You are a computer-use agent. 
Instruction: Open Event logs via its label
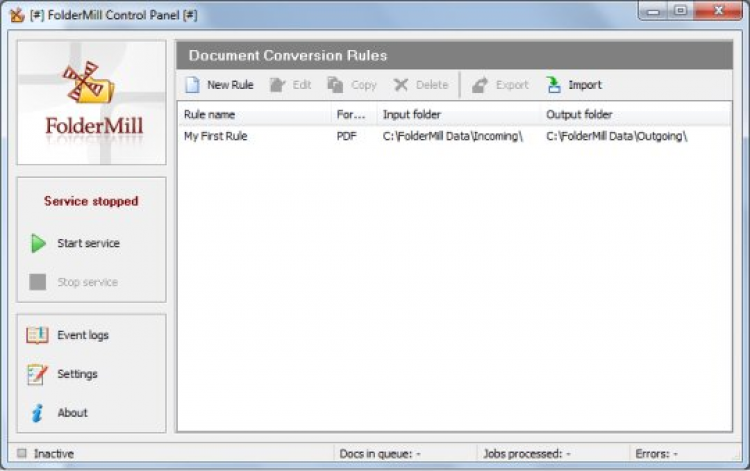pos(83,335)
